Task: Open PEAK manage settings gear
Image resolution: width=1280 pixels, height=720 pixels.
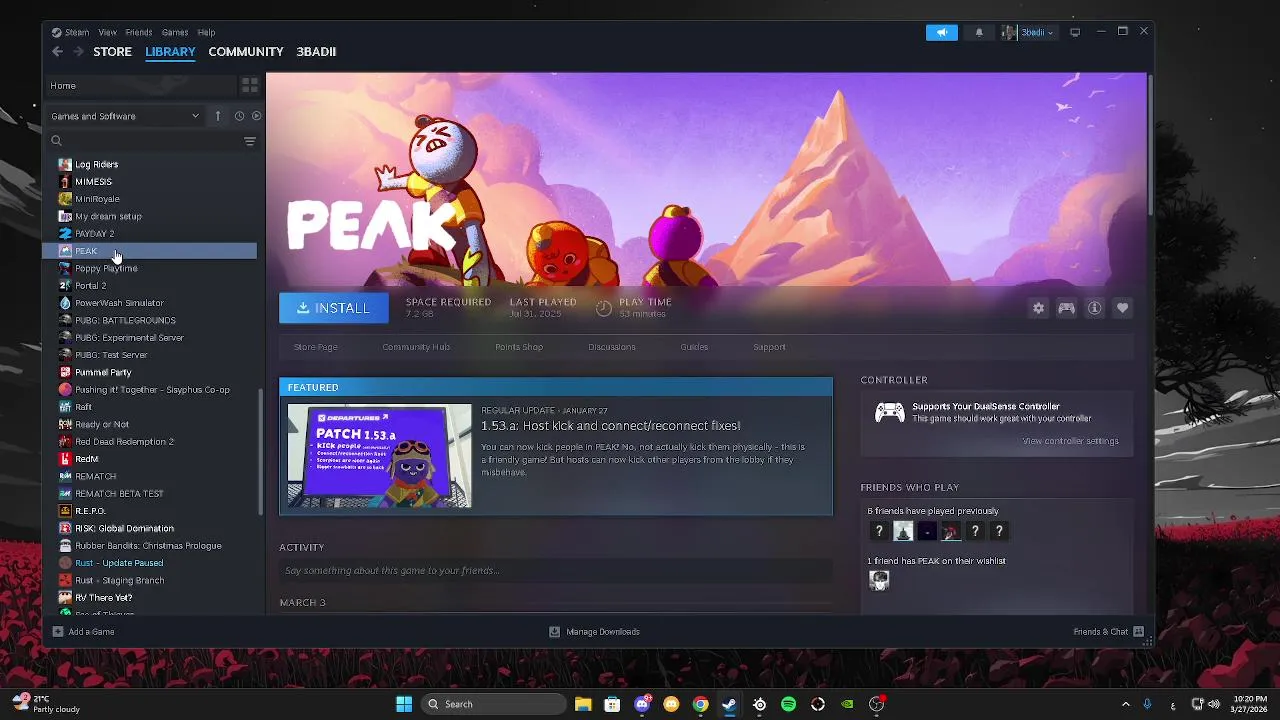Action: [1038, 308]
